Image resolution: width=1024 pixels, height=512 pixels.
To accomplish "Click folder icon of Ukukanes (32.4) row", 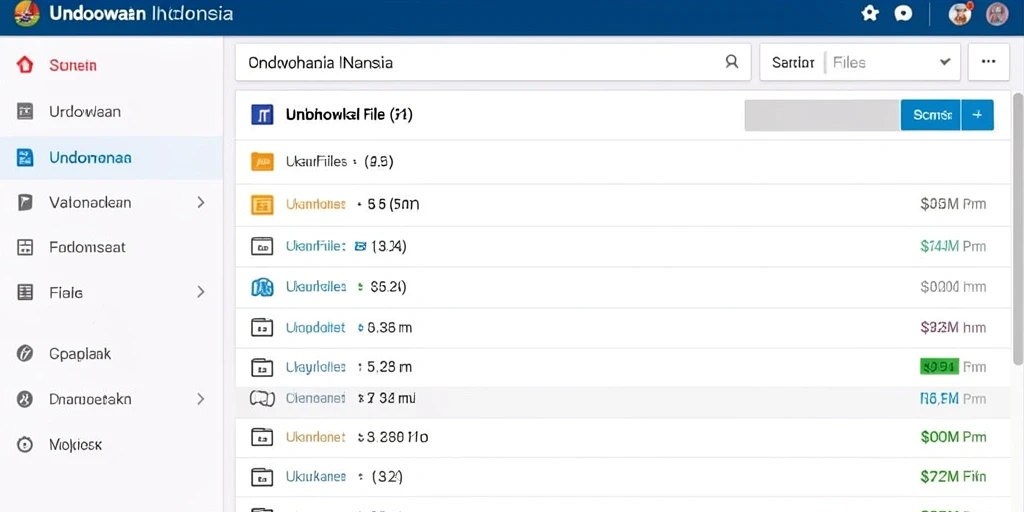I will coord(261,477).
